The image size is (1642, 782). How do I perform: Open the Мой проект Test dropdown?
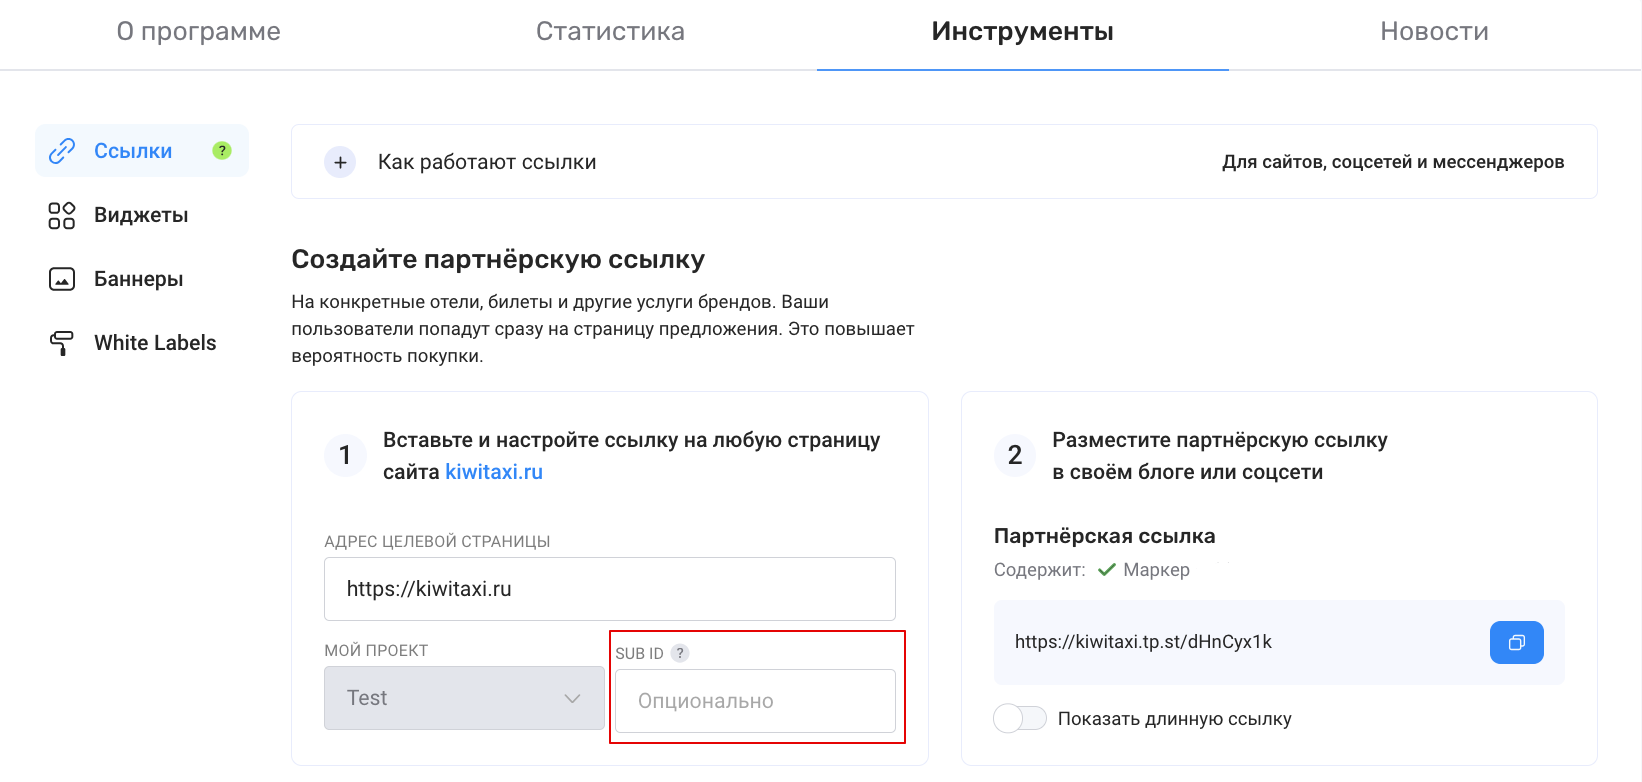coord(464,698)
